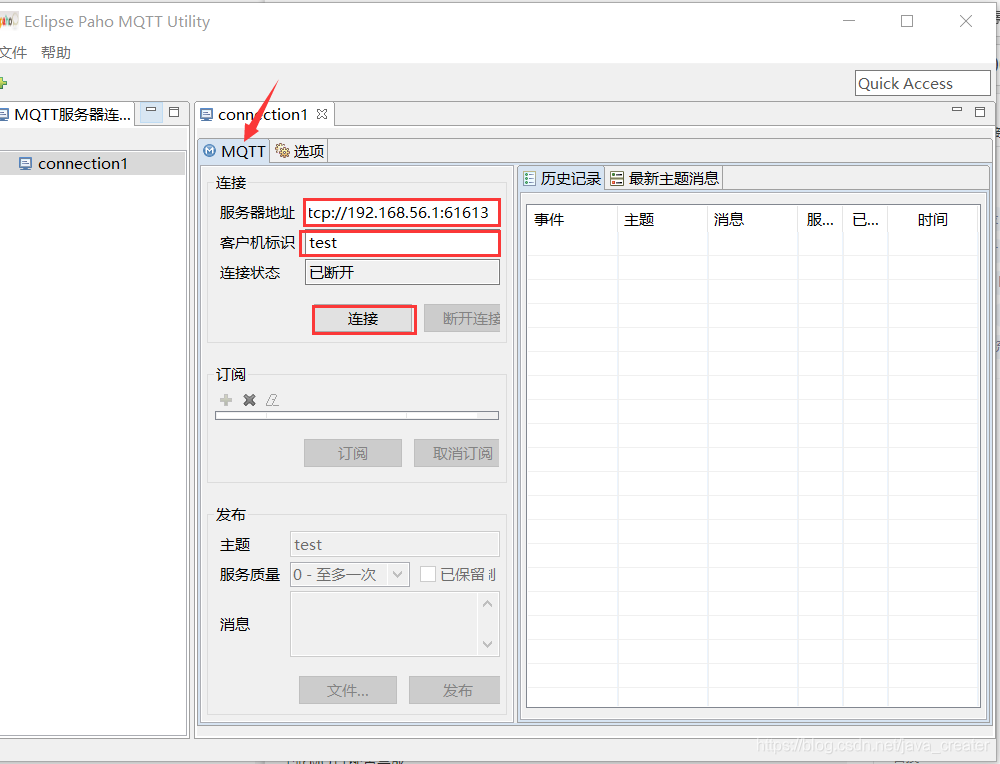Image resolution: width=1000 pixels, height=764 pixels.
Task: Click the 发布 button
Action: pyautogui.click(x=454, y=690)
